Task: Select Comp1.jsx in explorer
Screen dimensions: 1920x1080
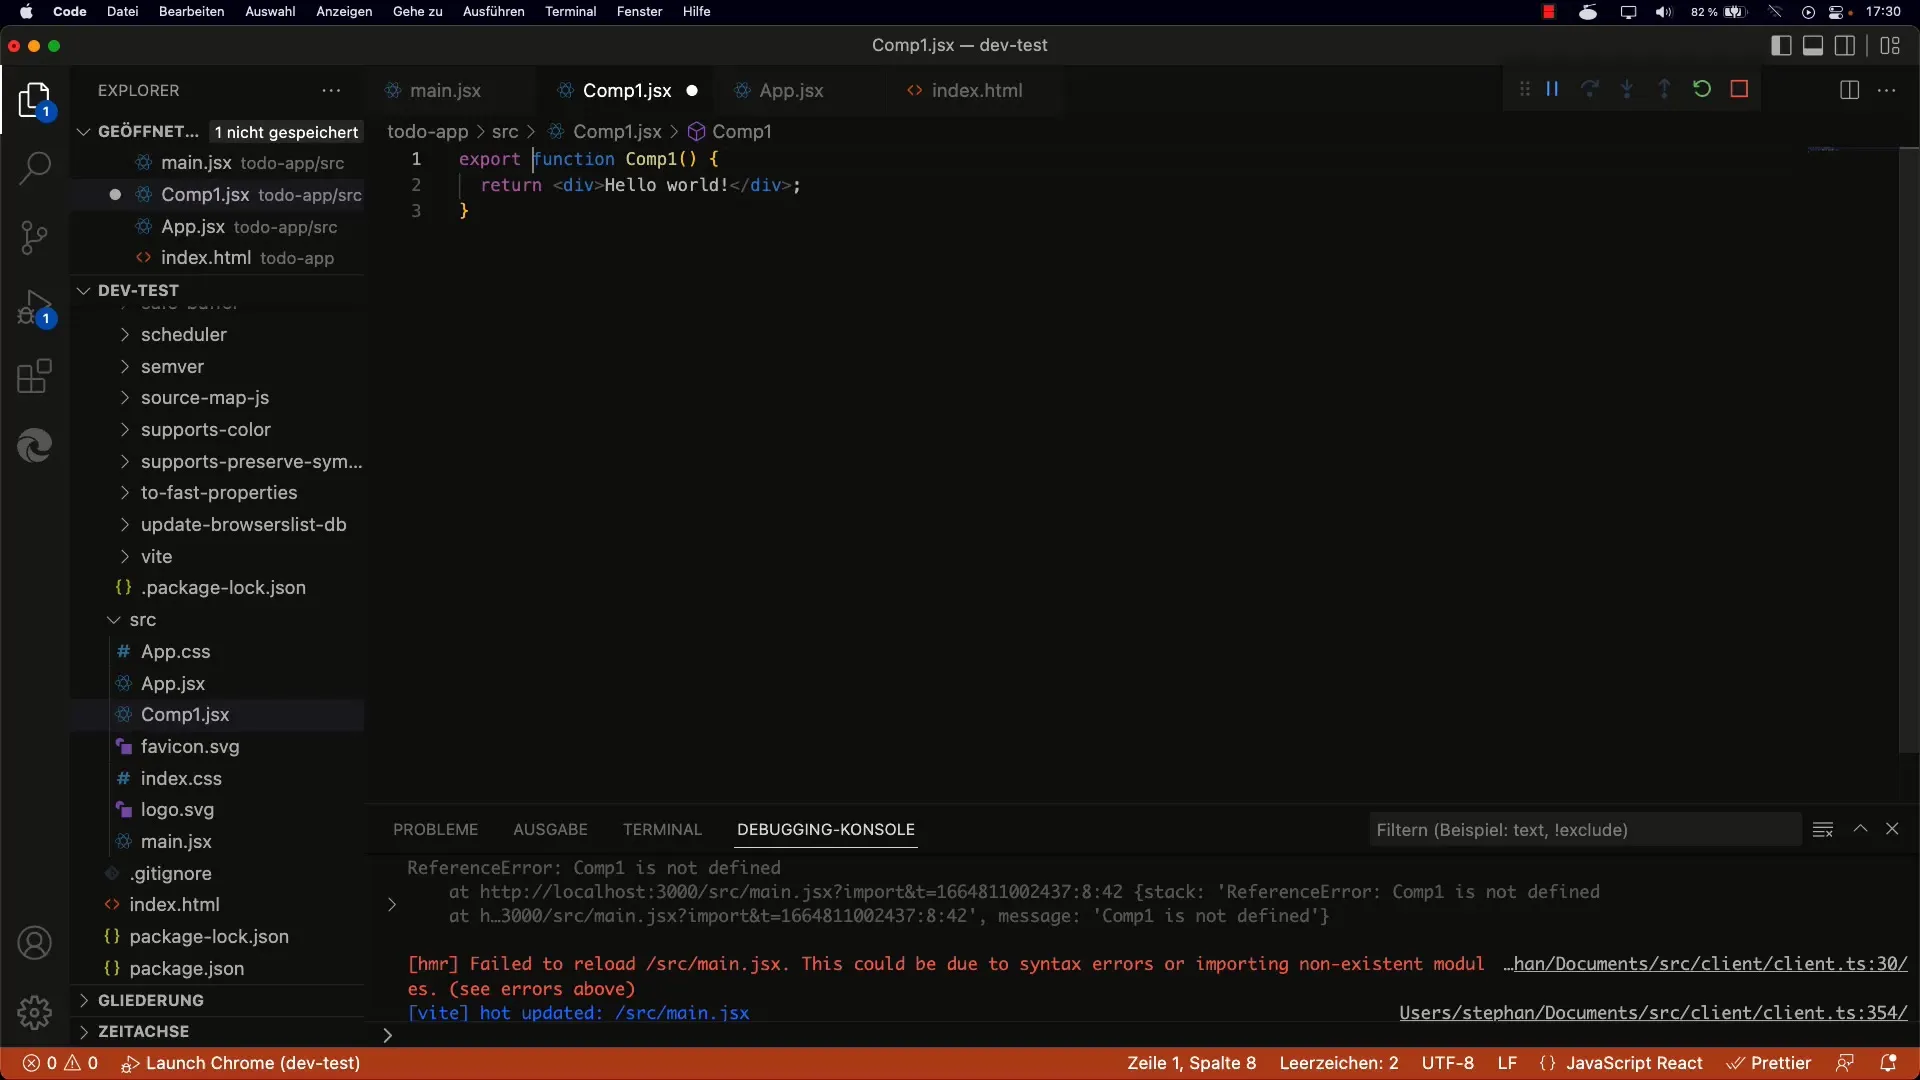Action: tap(185, 713)
